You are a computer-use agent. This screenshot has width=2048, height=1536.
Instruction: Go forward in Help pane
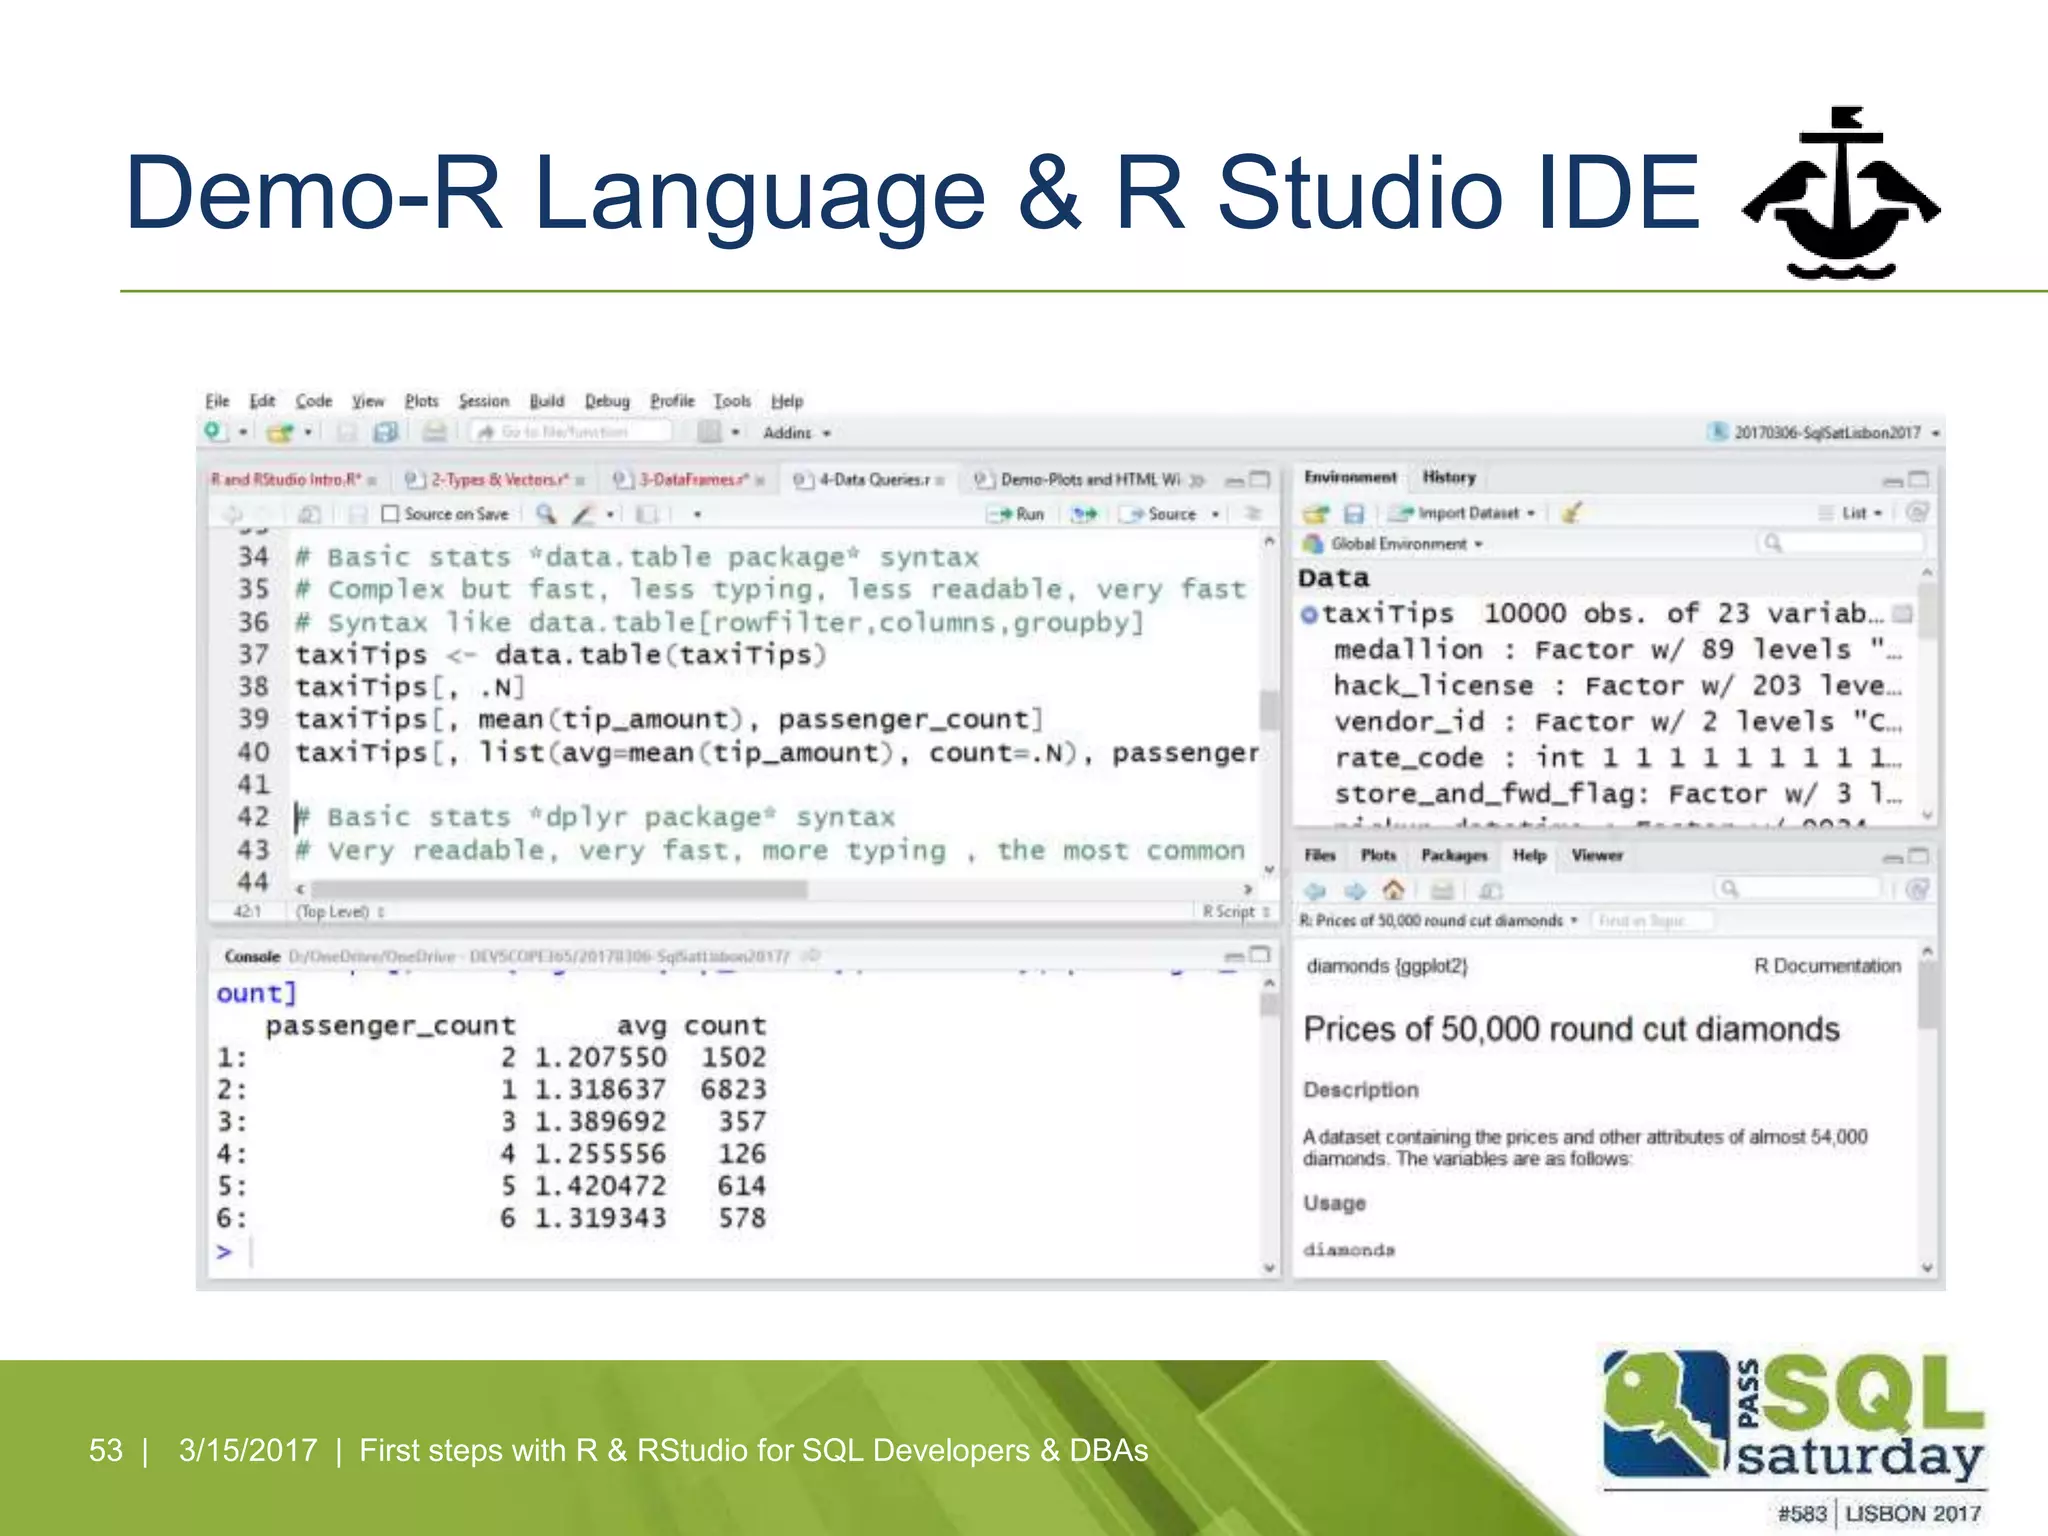pos(1355,890)
